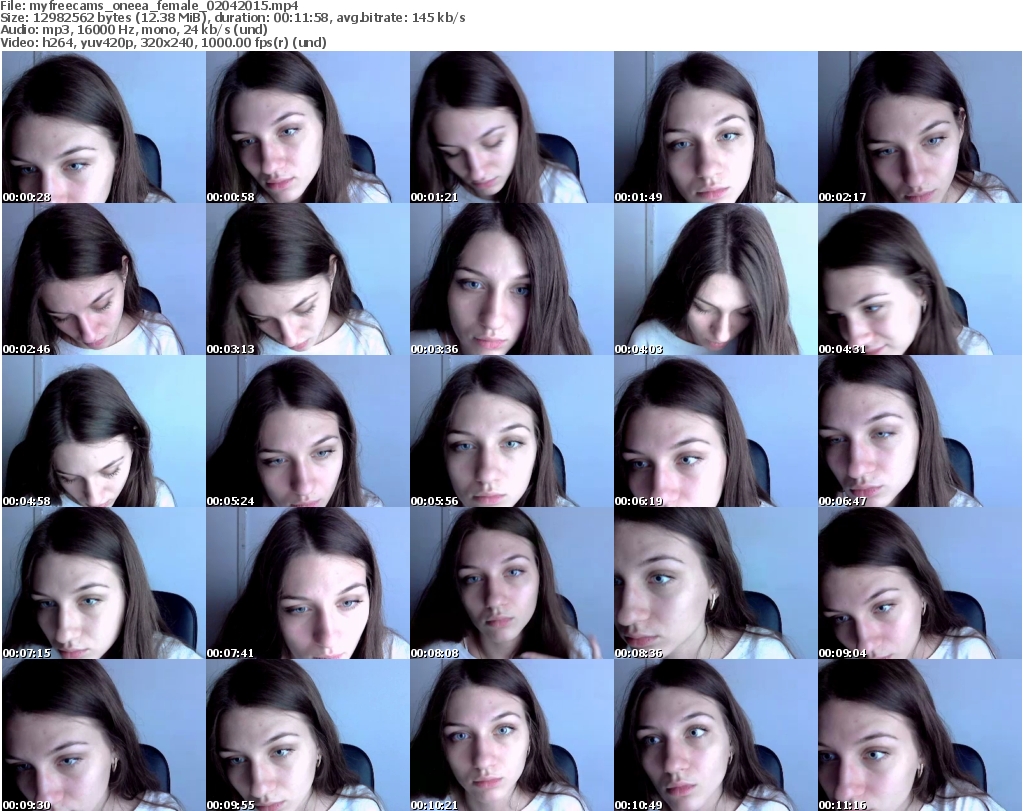Select the thumbnail timestamped 00:05:24
This screenshot has height=811, width=1024.
click(308, 431)
